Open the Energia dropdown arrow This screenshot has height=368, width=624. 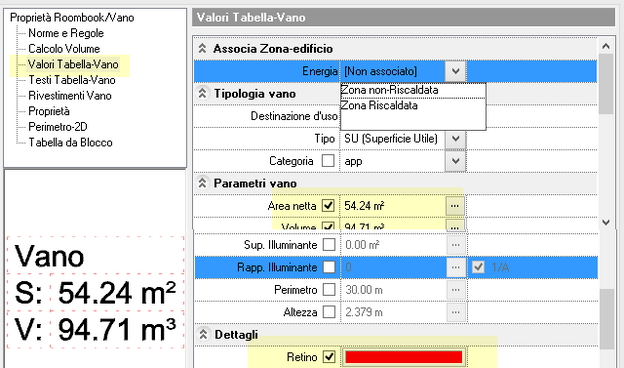coord(455,71)
